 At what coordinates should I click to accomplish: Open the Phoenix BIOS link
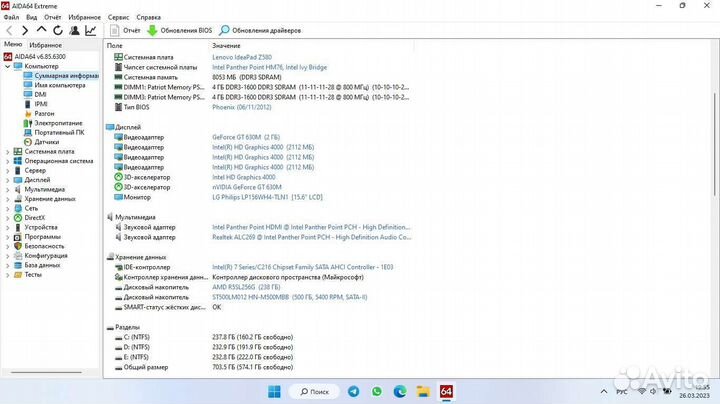[x=242, y=107]
